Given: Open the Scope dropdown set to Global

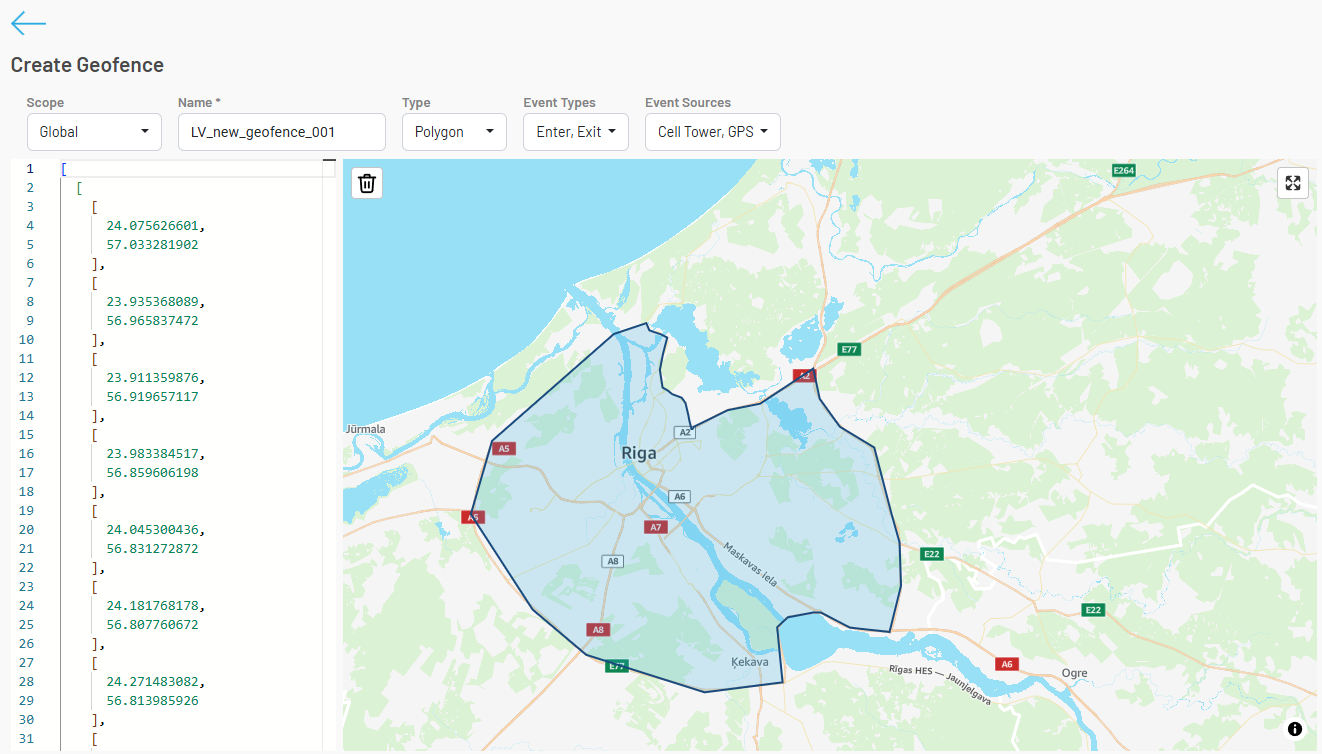Looking at the screenshot, I should pyautogui.click(x=94, y=132).
